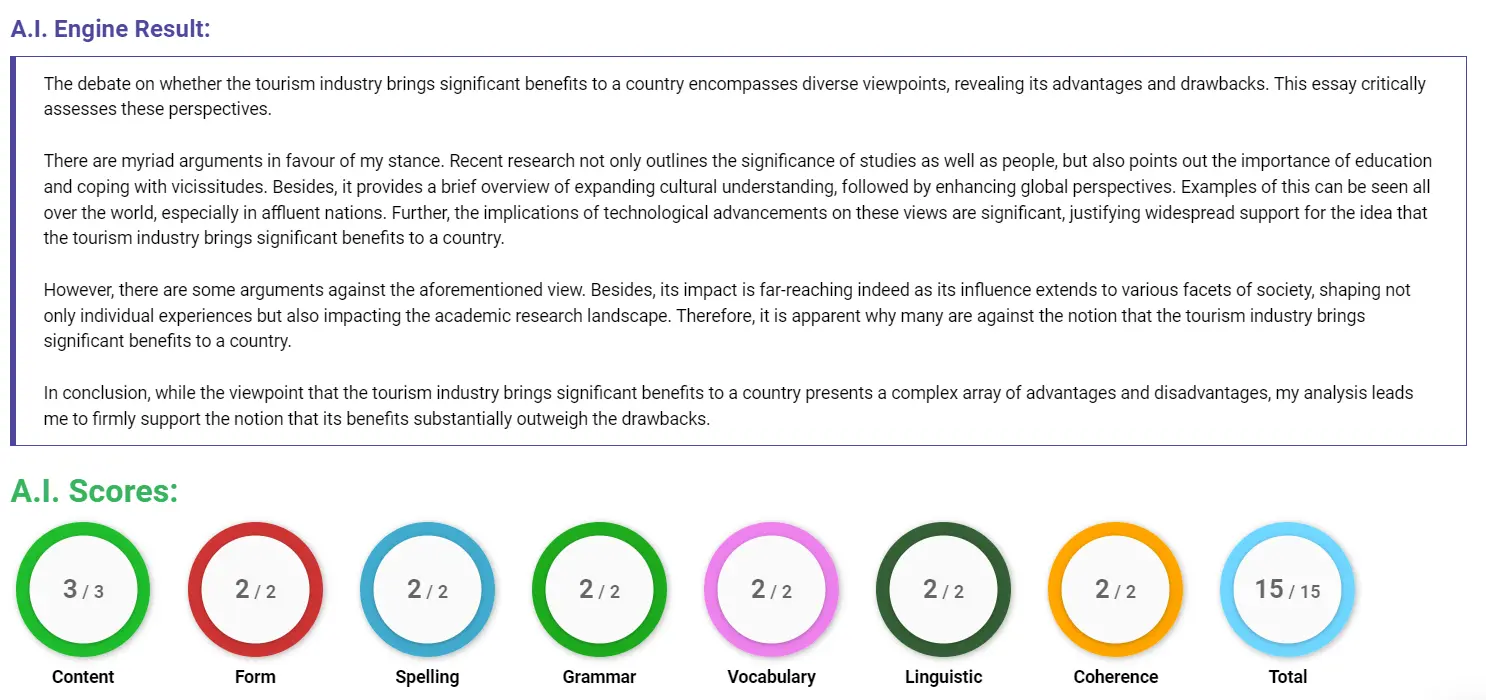Click the Grammar label under its circle
This screenshot has height=700, width=1486.
[x=599, y=676]
